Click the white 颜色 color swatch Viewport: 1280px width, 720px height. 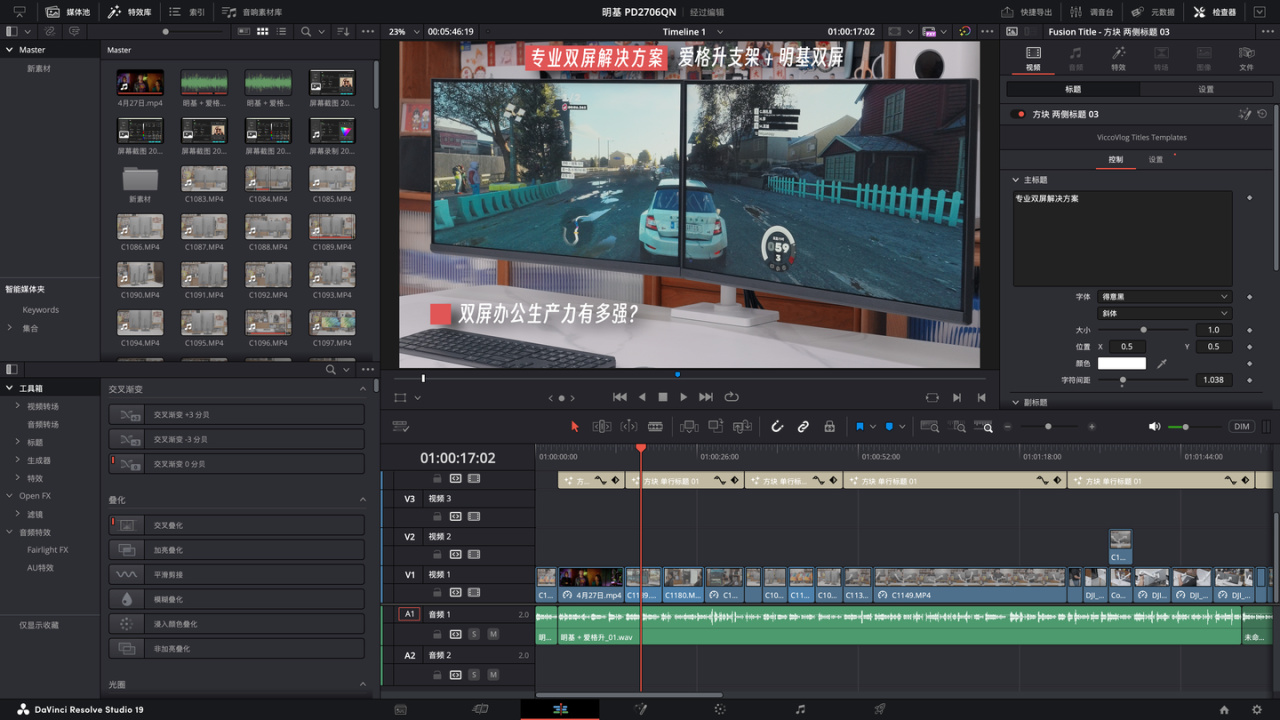1122,364
